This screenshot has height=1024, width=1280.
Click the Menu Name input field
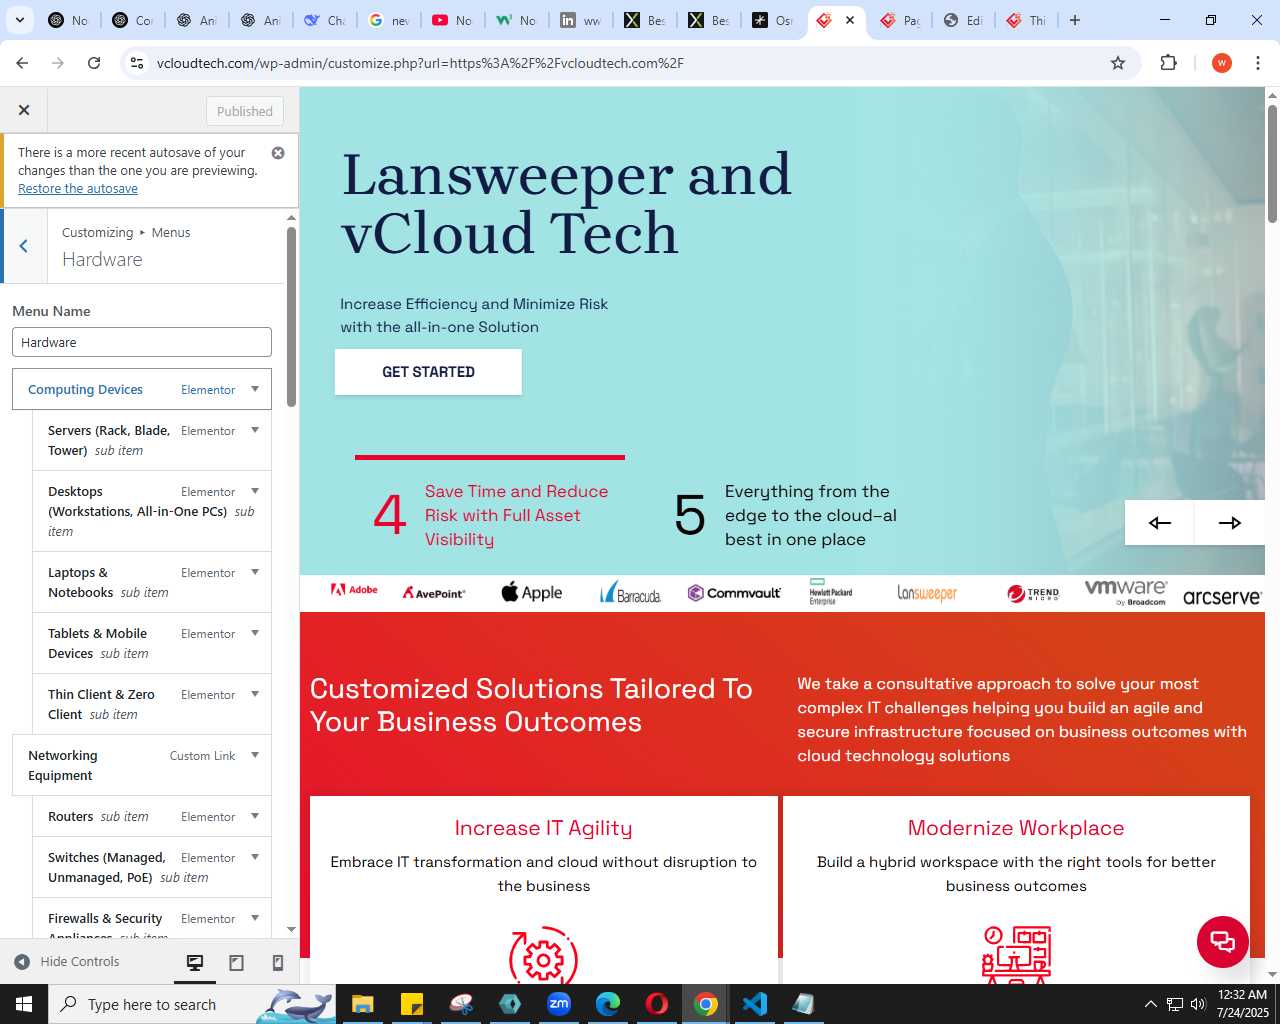click(142, 342)
